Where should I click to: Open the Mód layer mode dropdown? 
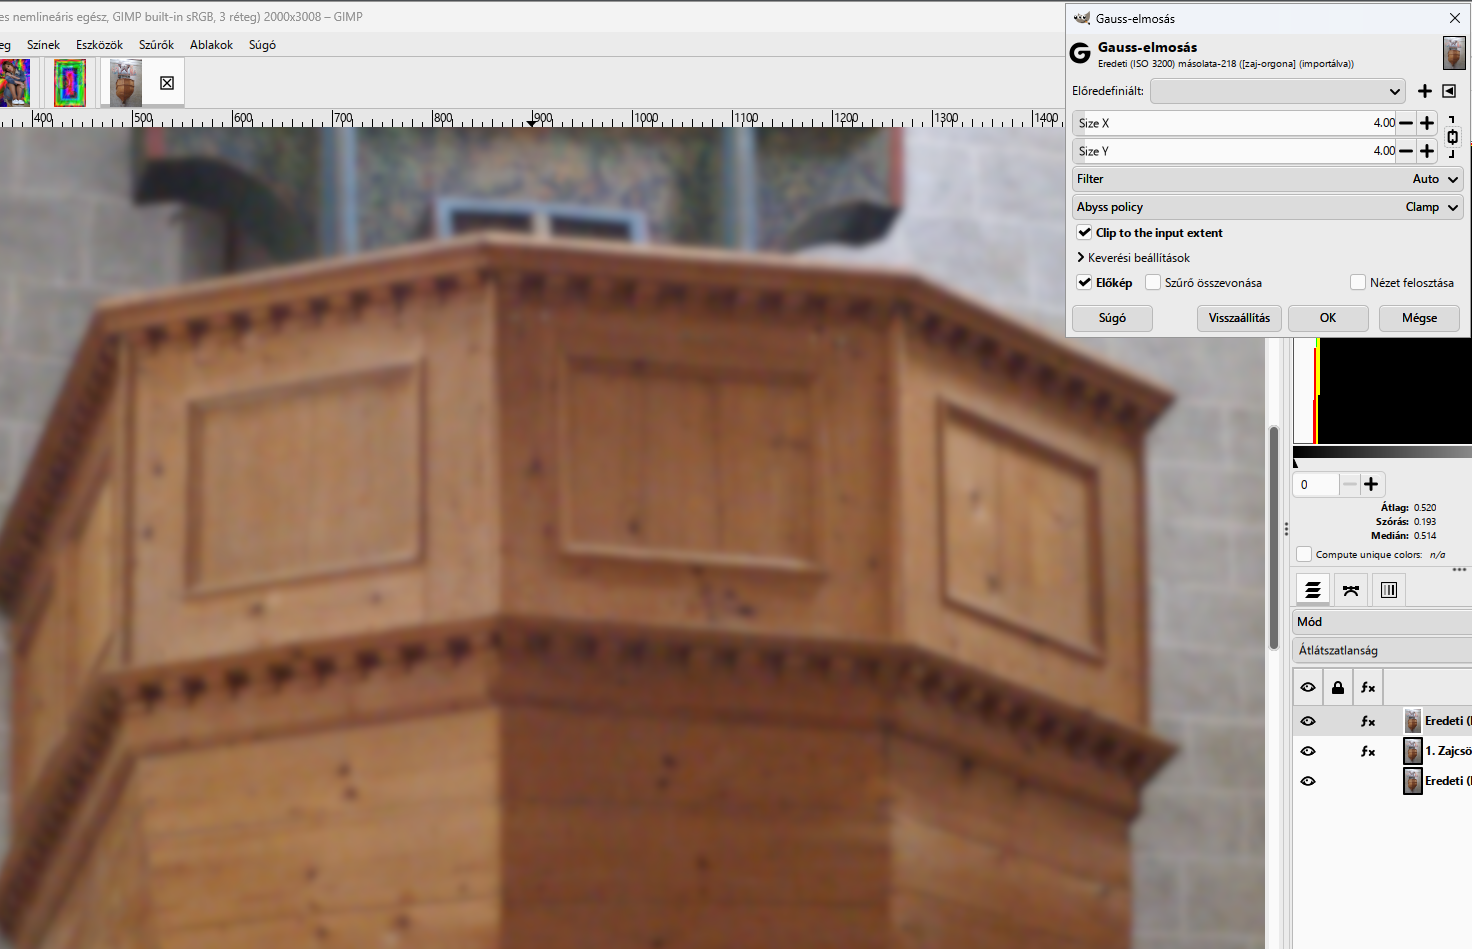click(x=1382, y=622)
